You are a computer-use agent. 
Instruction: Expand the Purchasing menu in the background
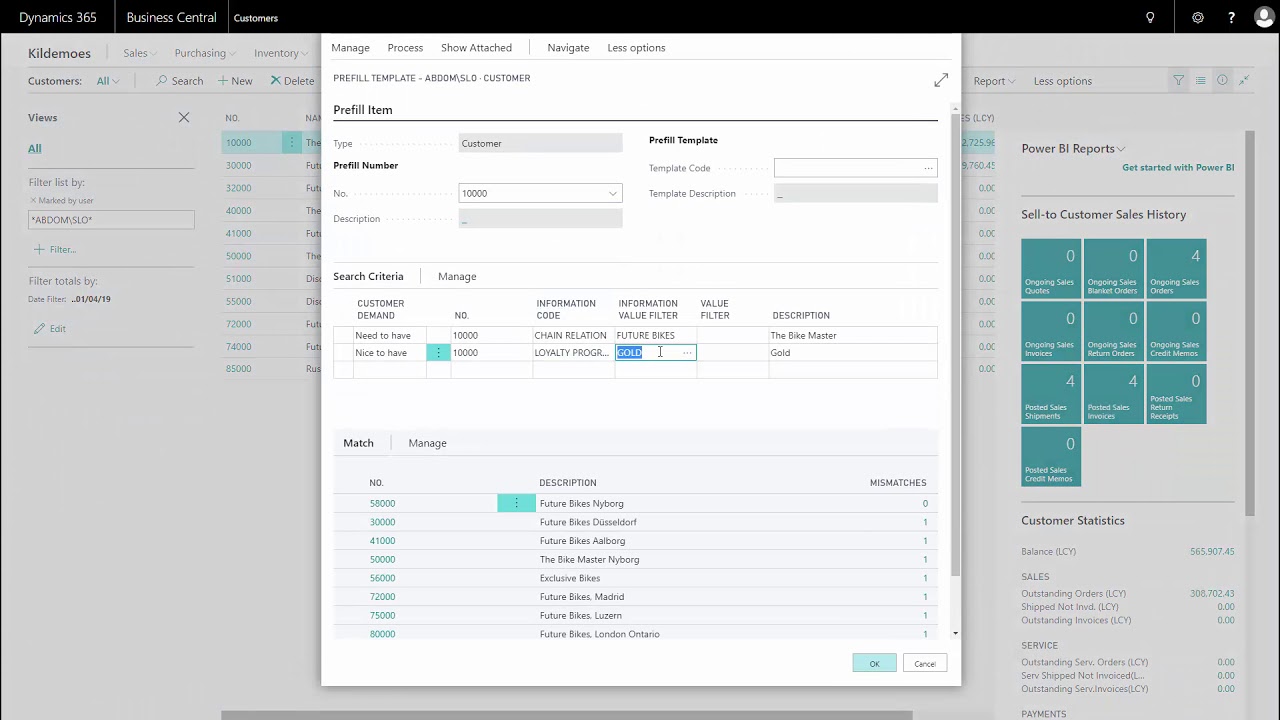click(205, 53)
